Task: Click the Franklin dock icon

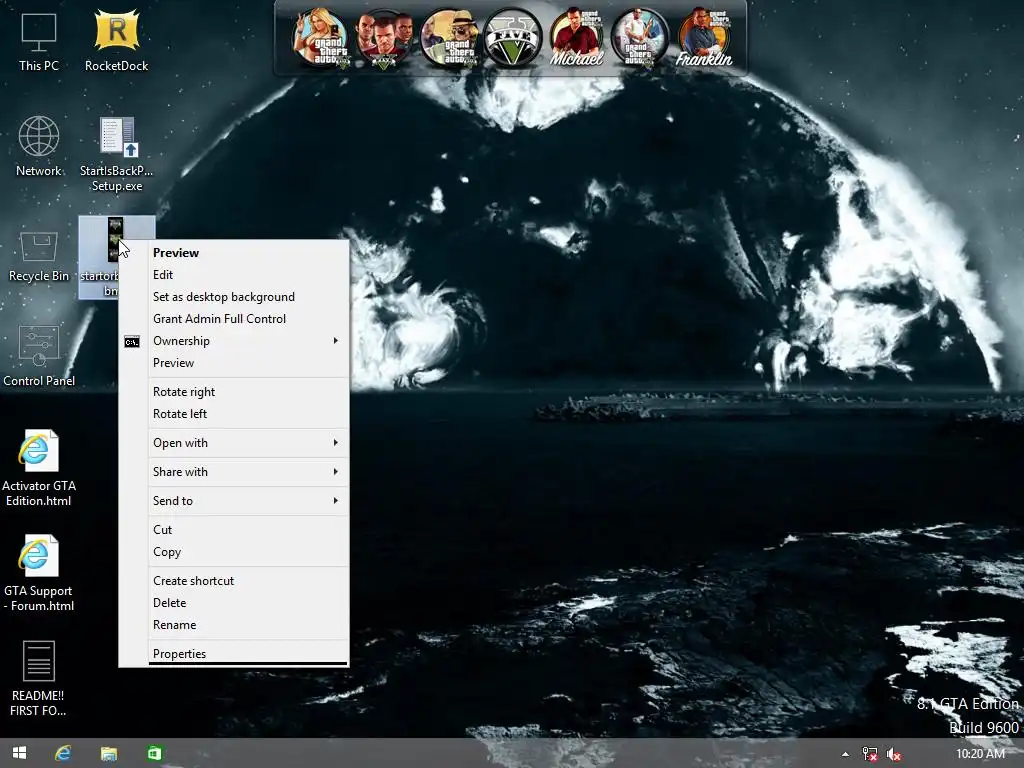Action: pos(704,38)
